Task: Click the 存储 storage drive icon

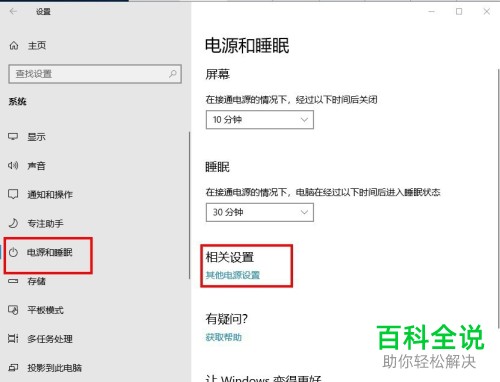Action: click(x=13, y=281)
